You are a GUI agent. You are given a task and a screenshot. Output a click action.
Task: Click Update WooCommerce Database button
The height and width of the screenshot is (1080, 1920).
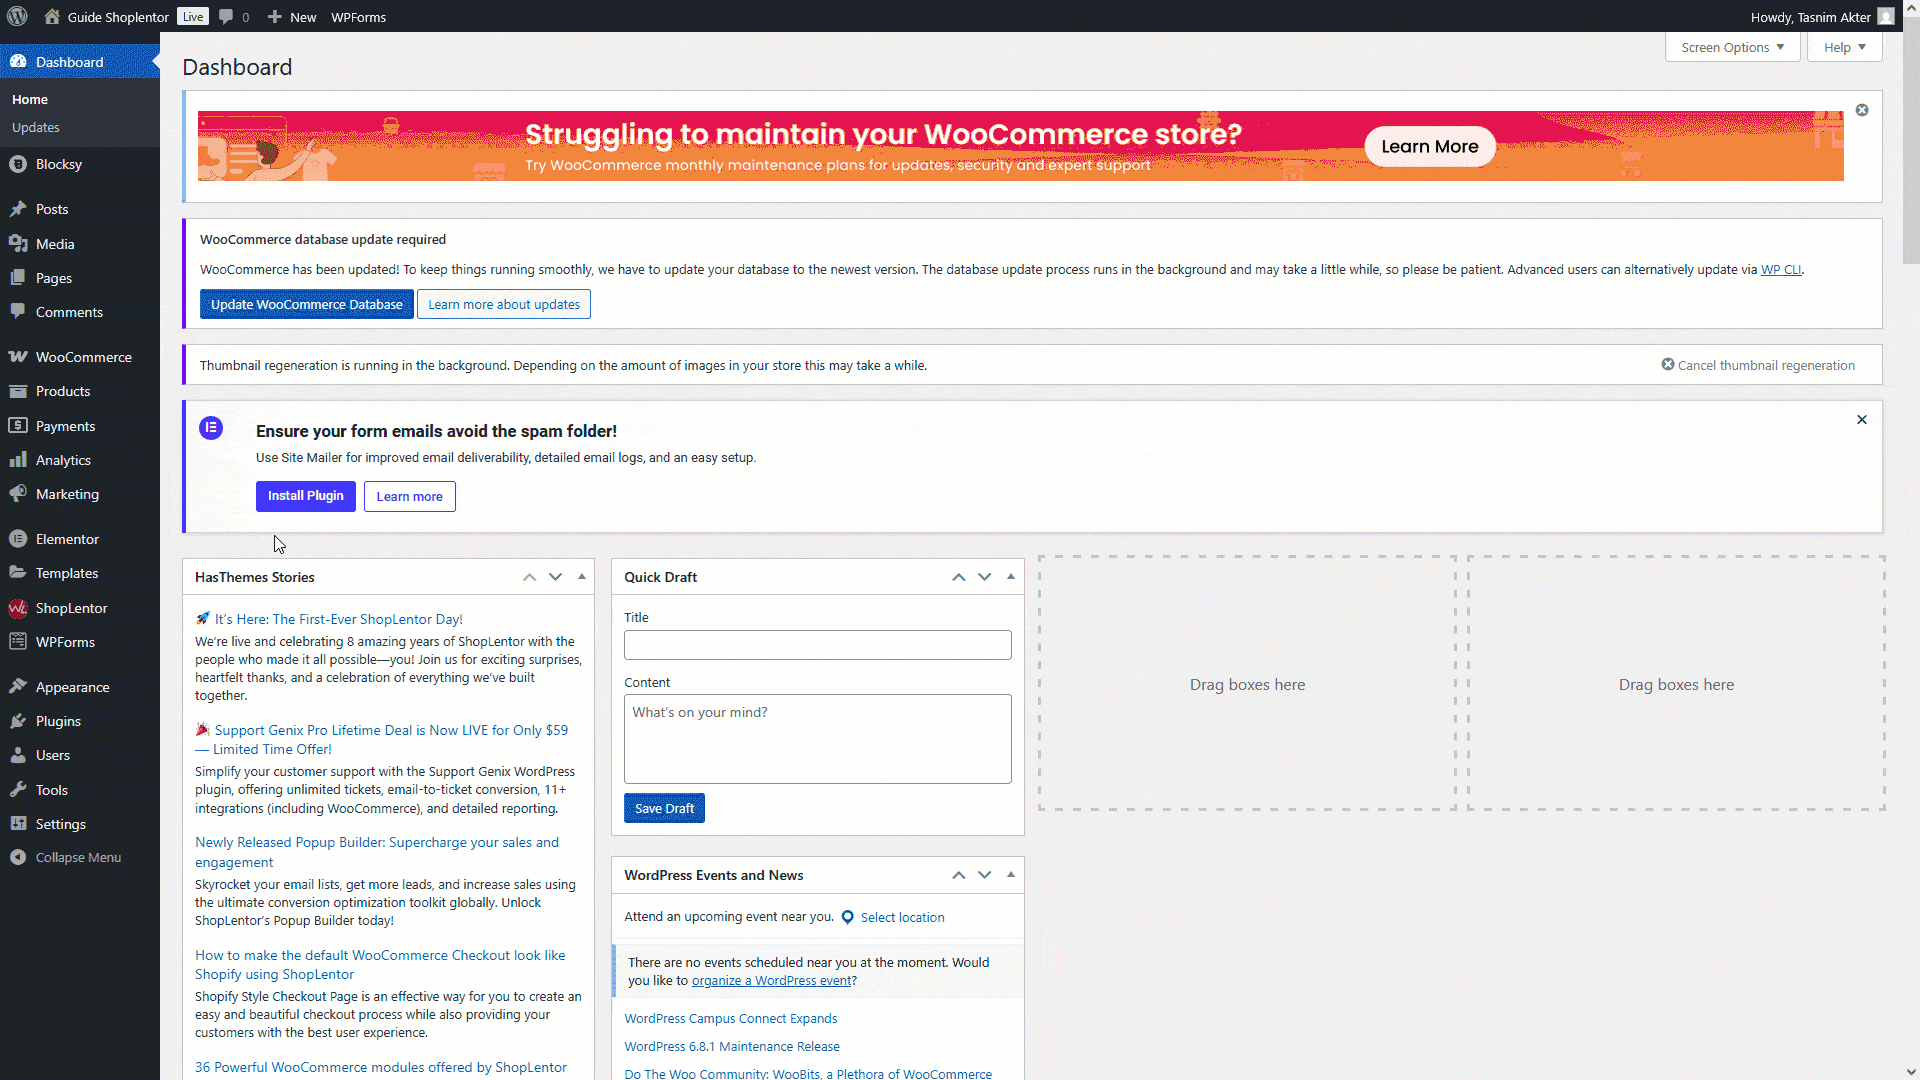[x=306, y=304]
